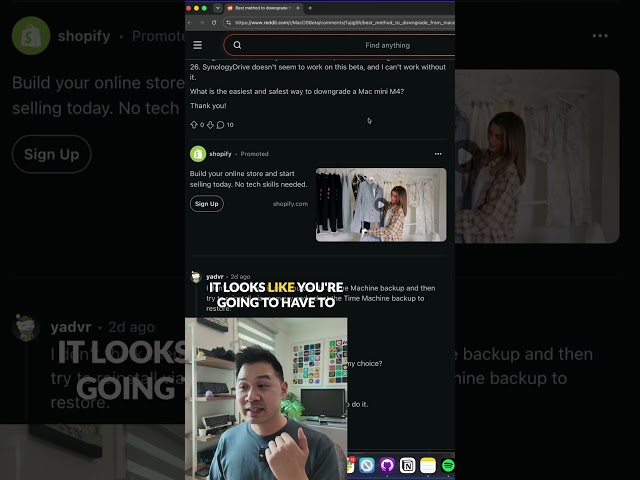
Task: Open the shopify.com link
Action: (x=290, y=204)
